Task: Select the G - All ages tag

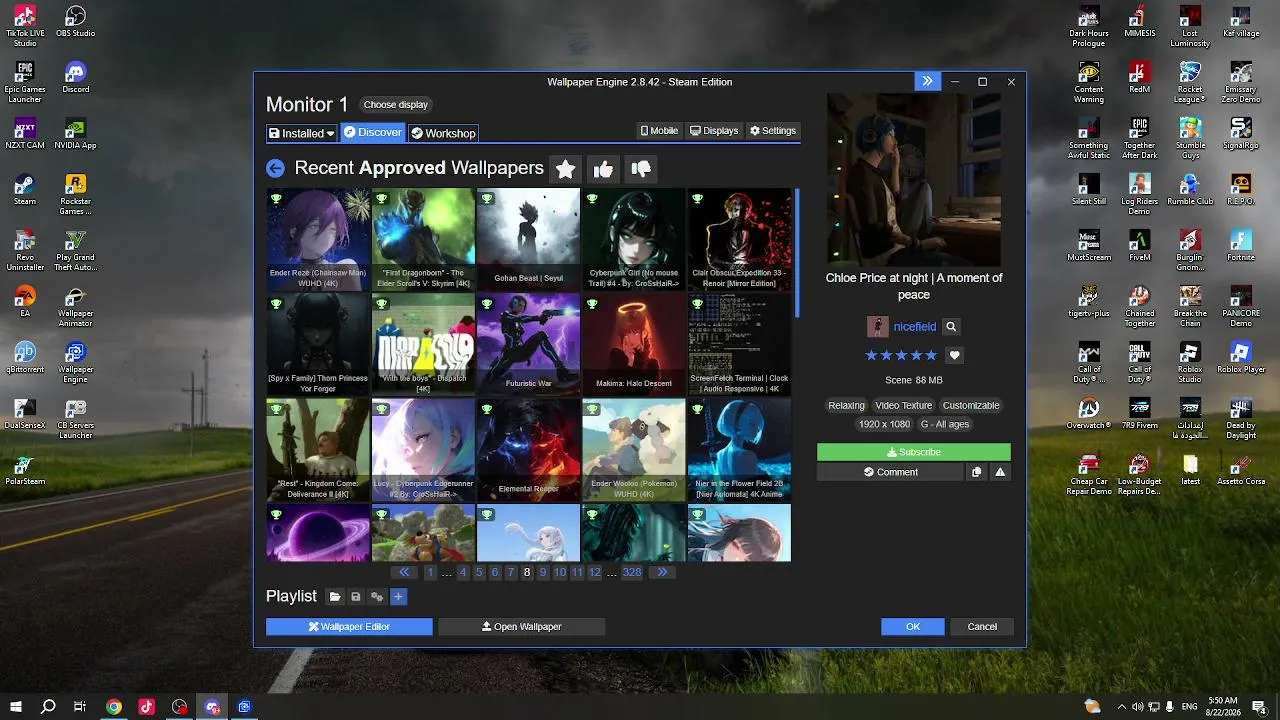Action: [x=945, y=425]
